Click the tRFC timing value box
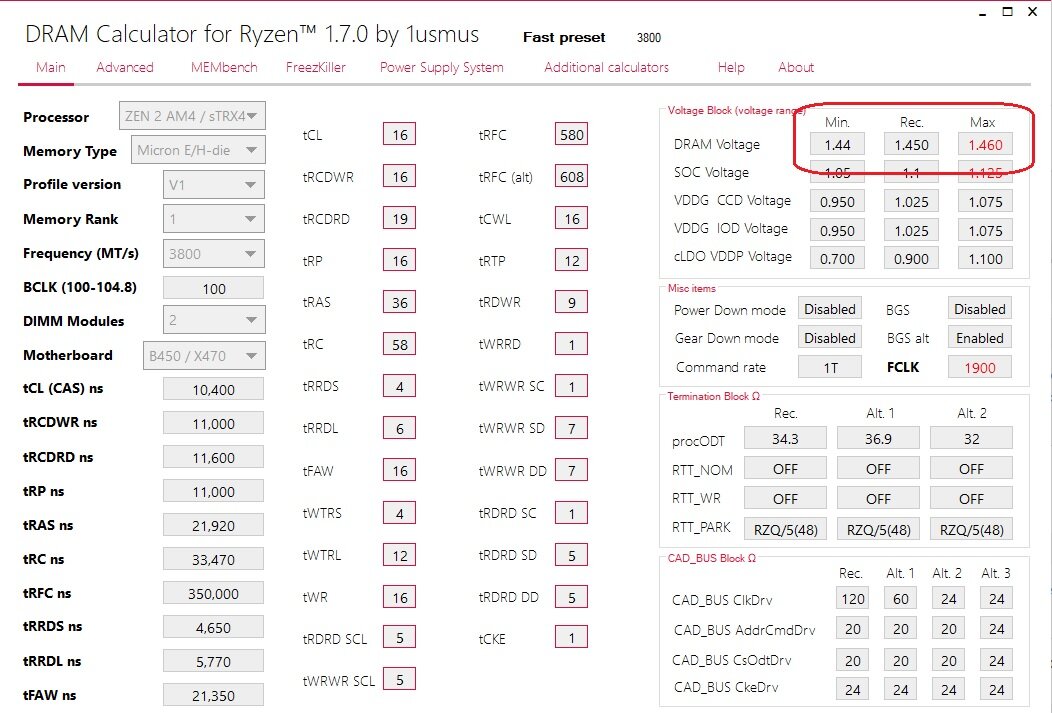 tap(571, 135)
